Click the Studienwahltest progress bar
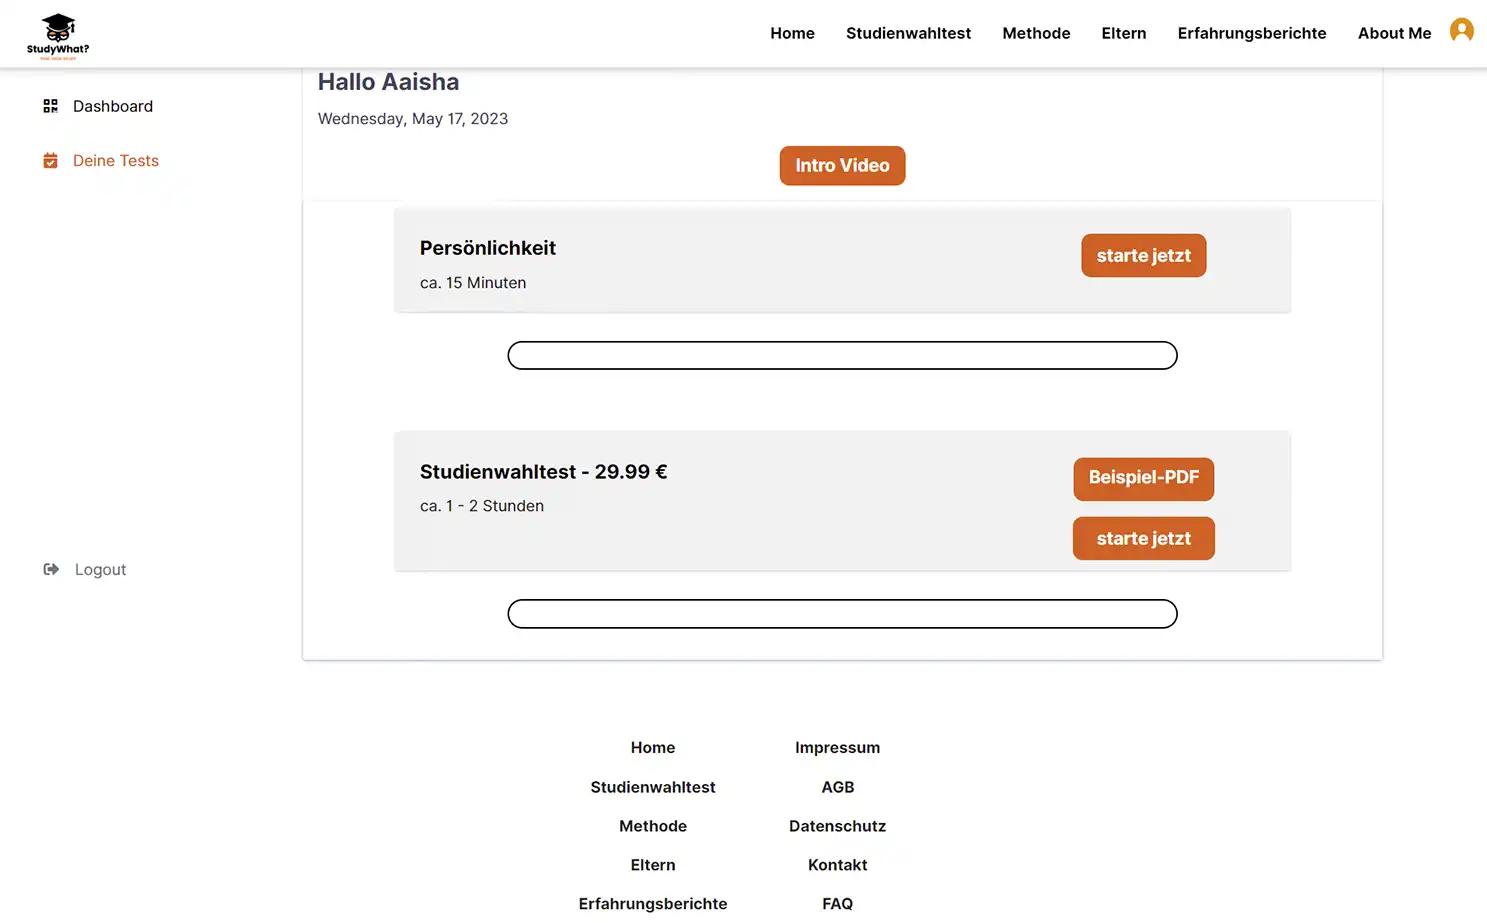 click(842, 614)
